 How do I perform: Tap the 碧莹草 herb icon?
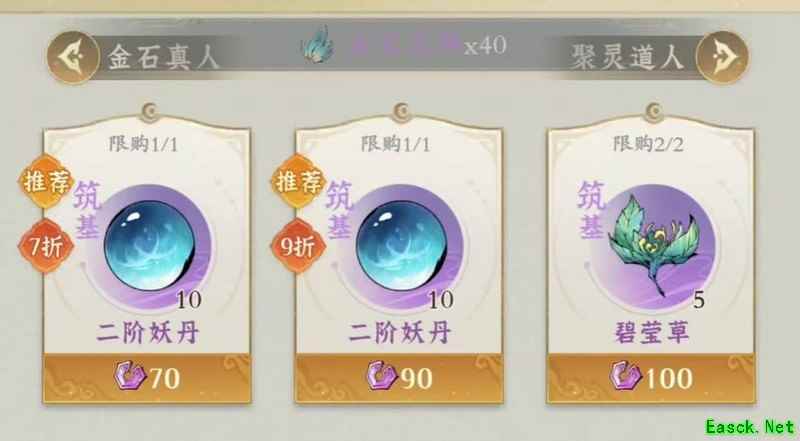pyautogui.click(x=653, y=243)
